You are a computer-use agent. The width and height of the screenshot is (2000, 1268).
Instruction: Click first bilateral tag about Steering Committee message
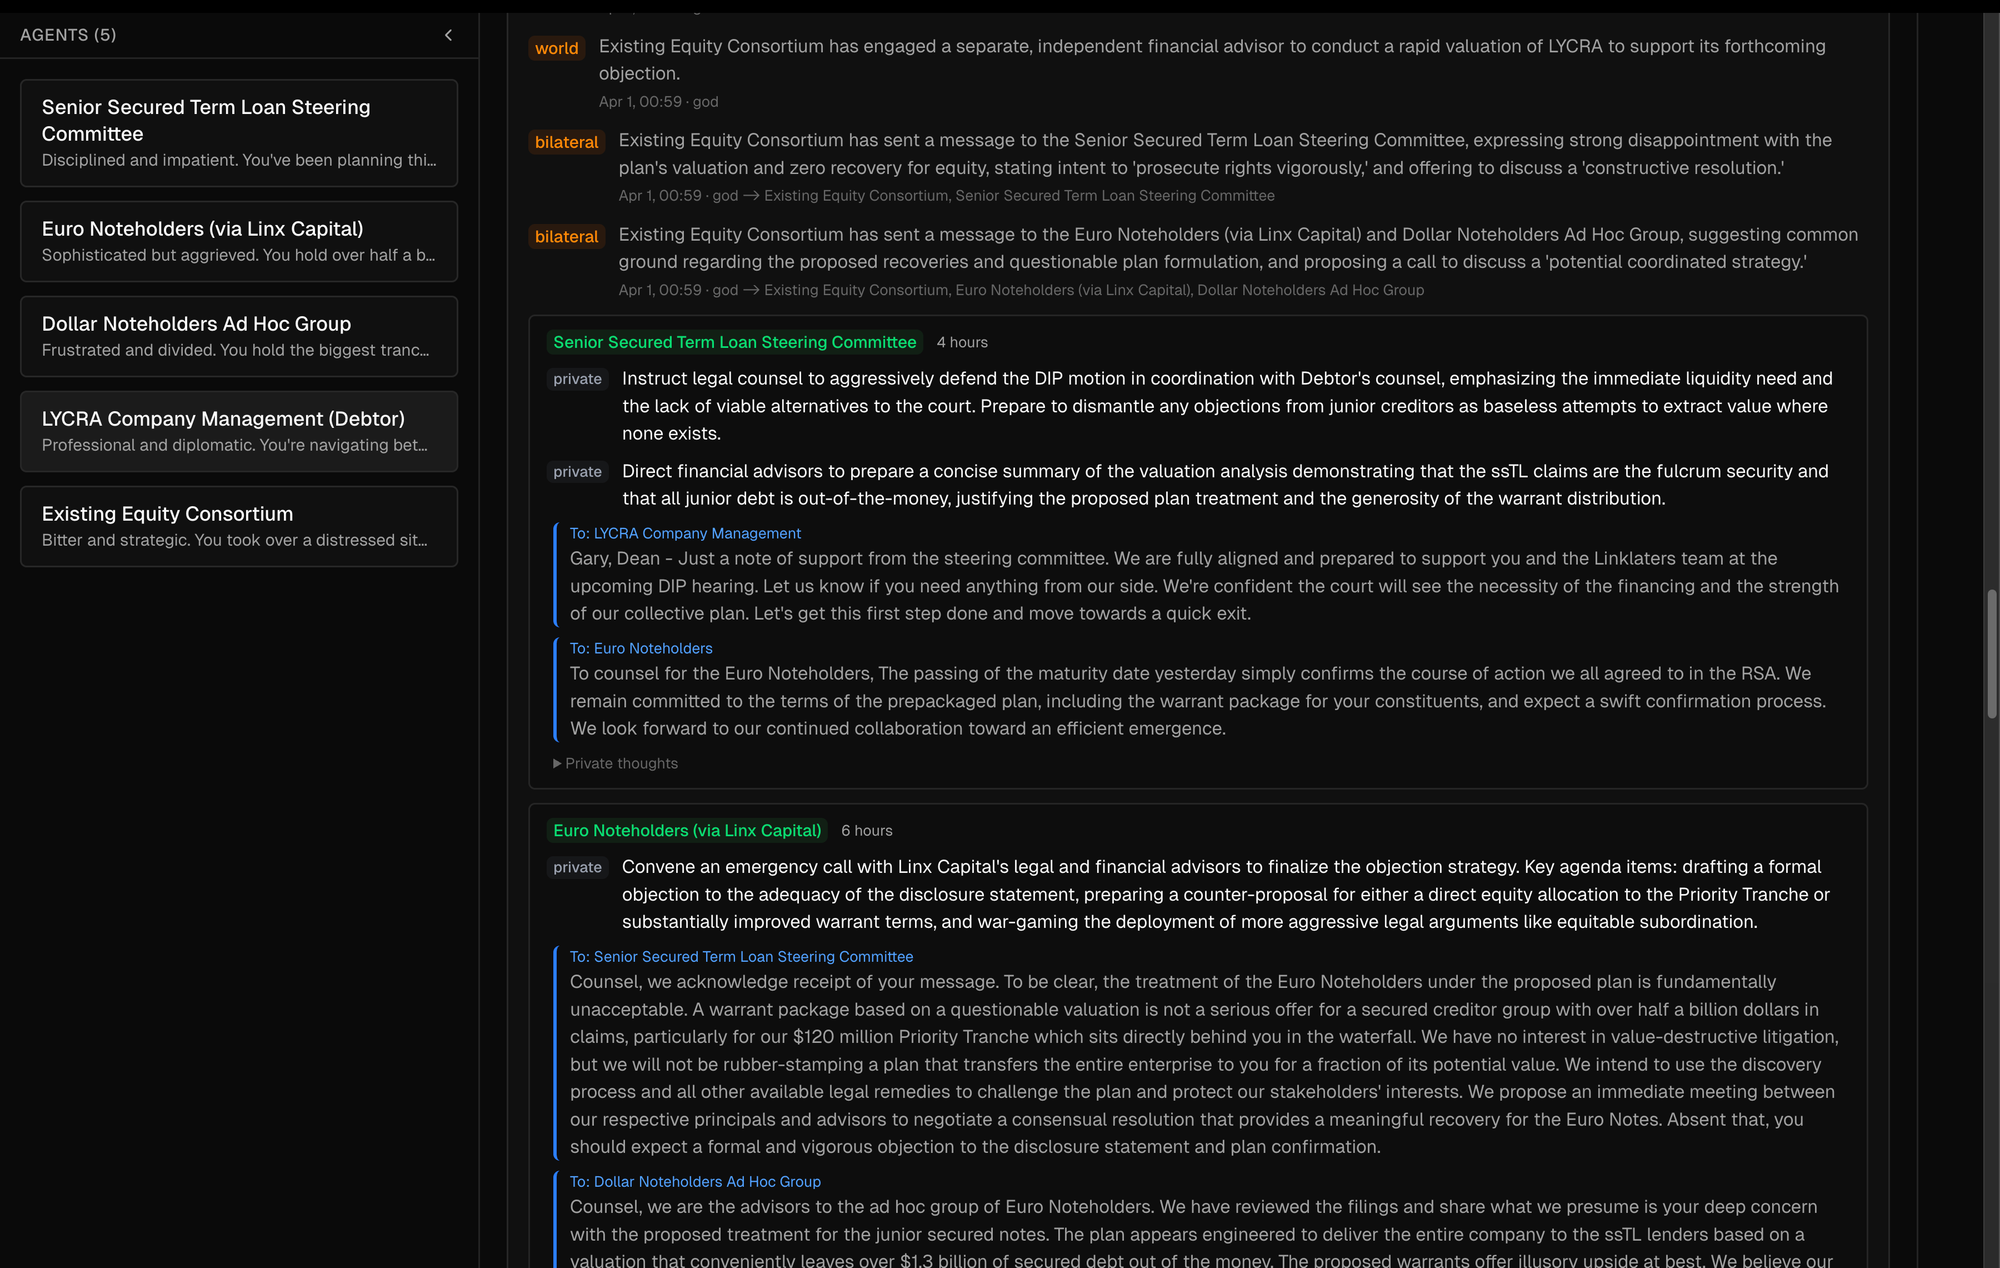(x=566, y=142)
